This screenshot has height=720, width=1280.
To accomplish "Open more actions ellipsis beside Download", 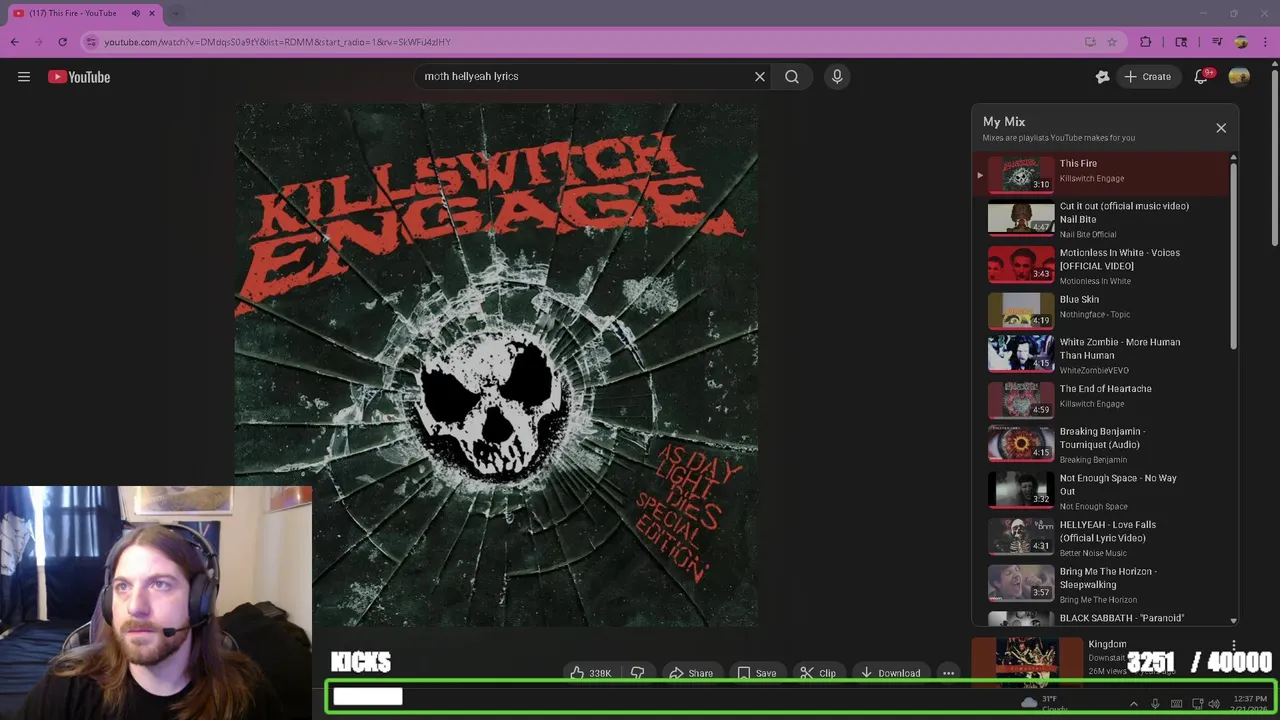I will (948, 673).
